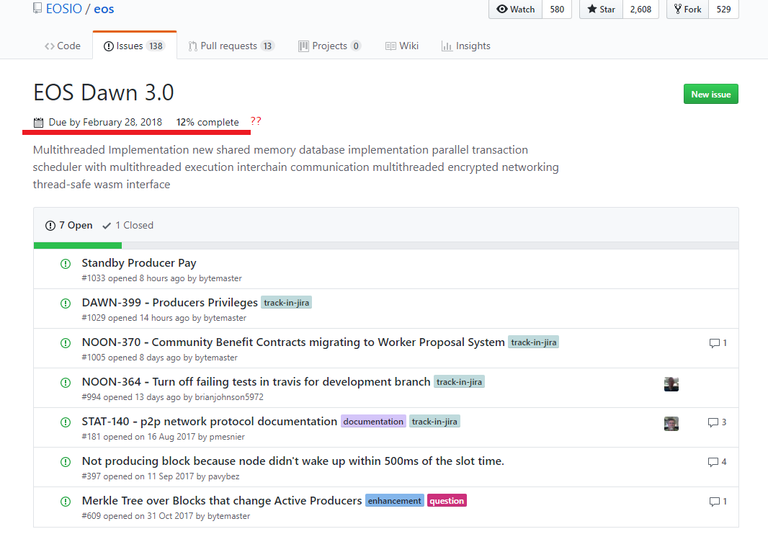Click the comment icon on NOON-370 issue
Image resolution: width=768 pixels, height=540 pixels.
(x=714, y=343)
